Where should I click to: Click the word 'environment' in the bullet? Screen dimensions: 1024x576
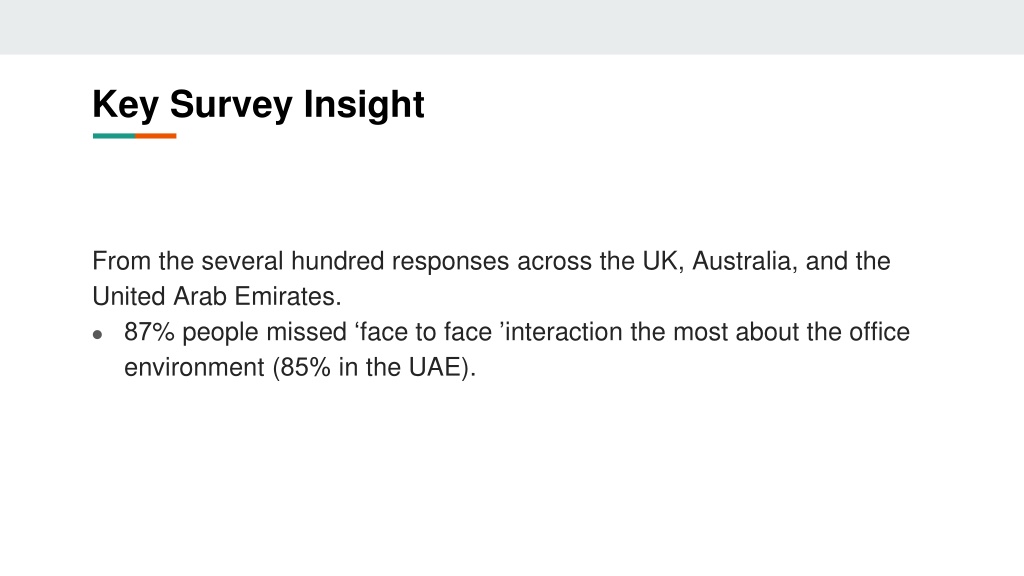(194, 367)
